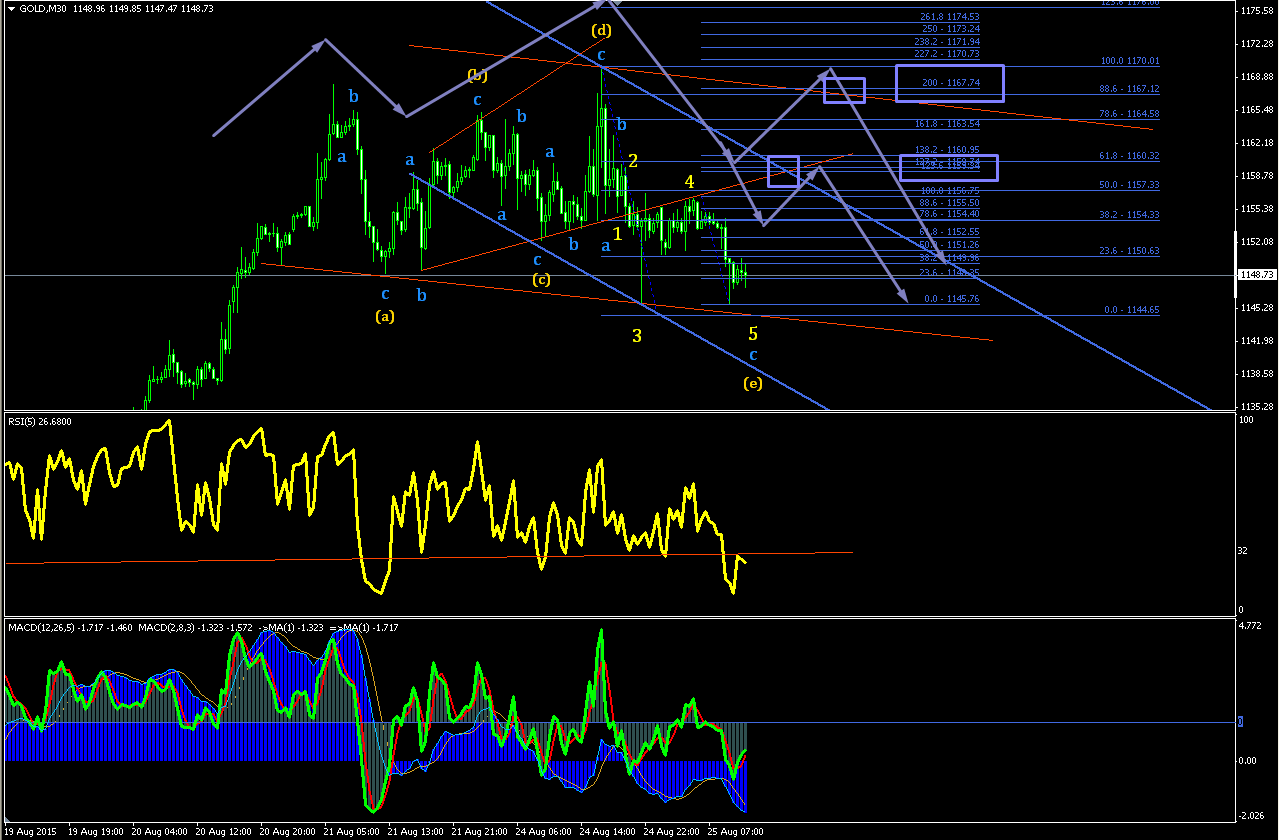
Task: Click the 1135.28 price axis label
Action: point(1259,407)
